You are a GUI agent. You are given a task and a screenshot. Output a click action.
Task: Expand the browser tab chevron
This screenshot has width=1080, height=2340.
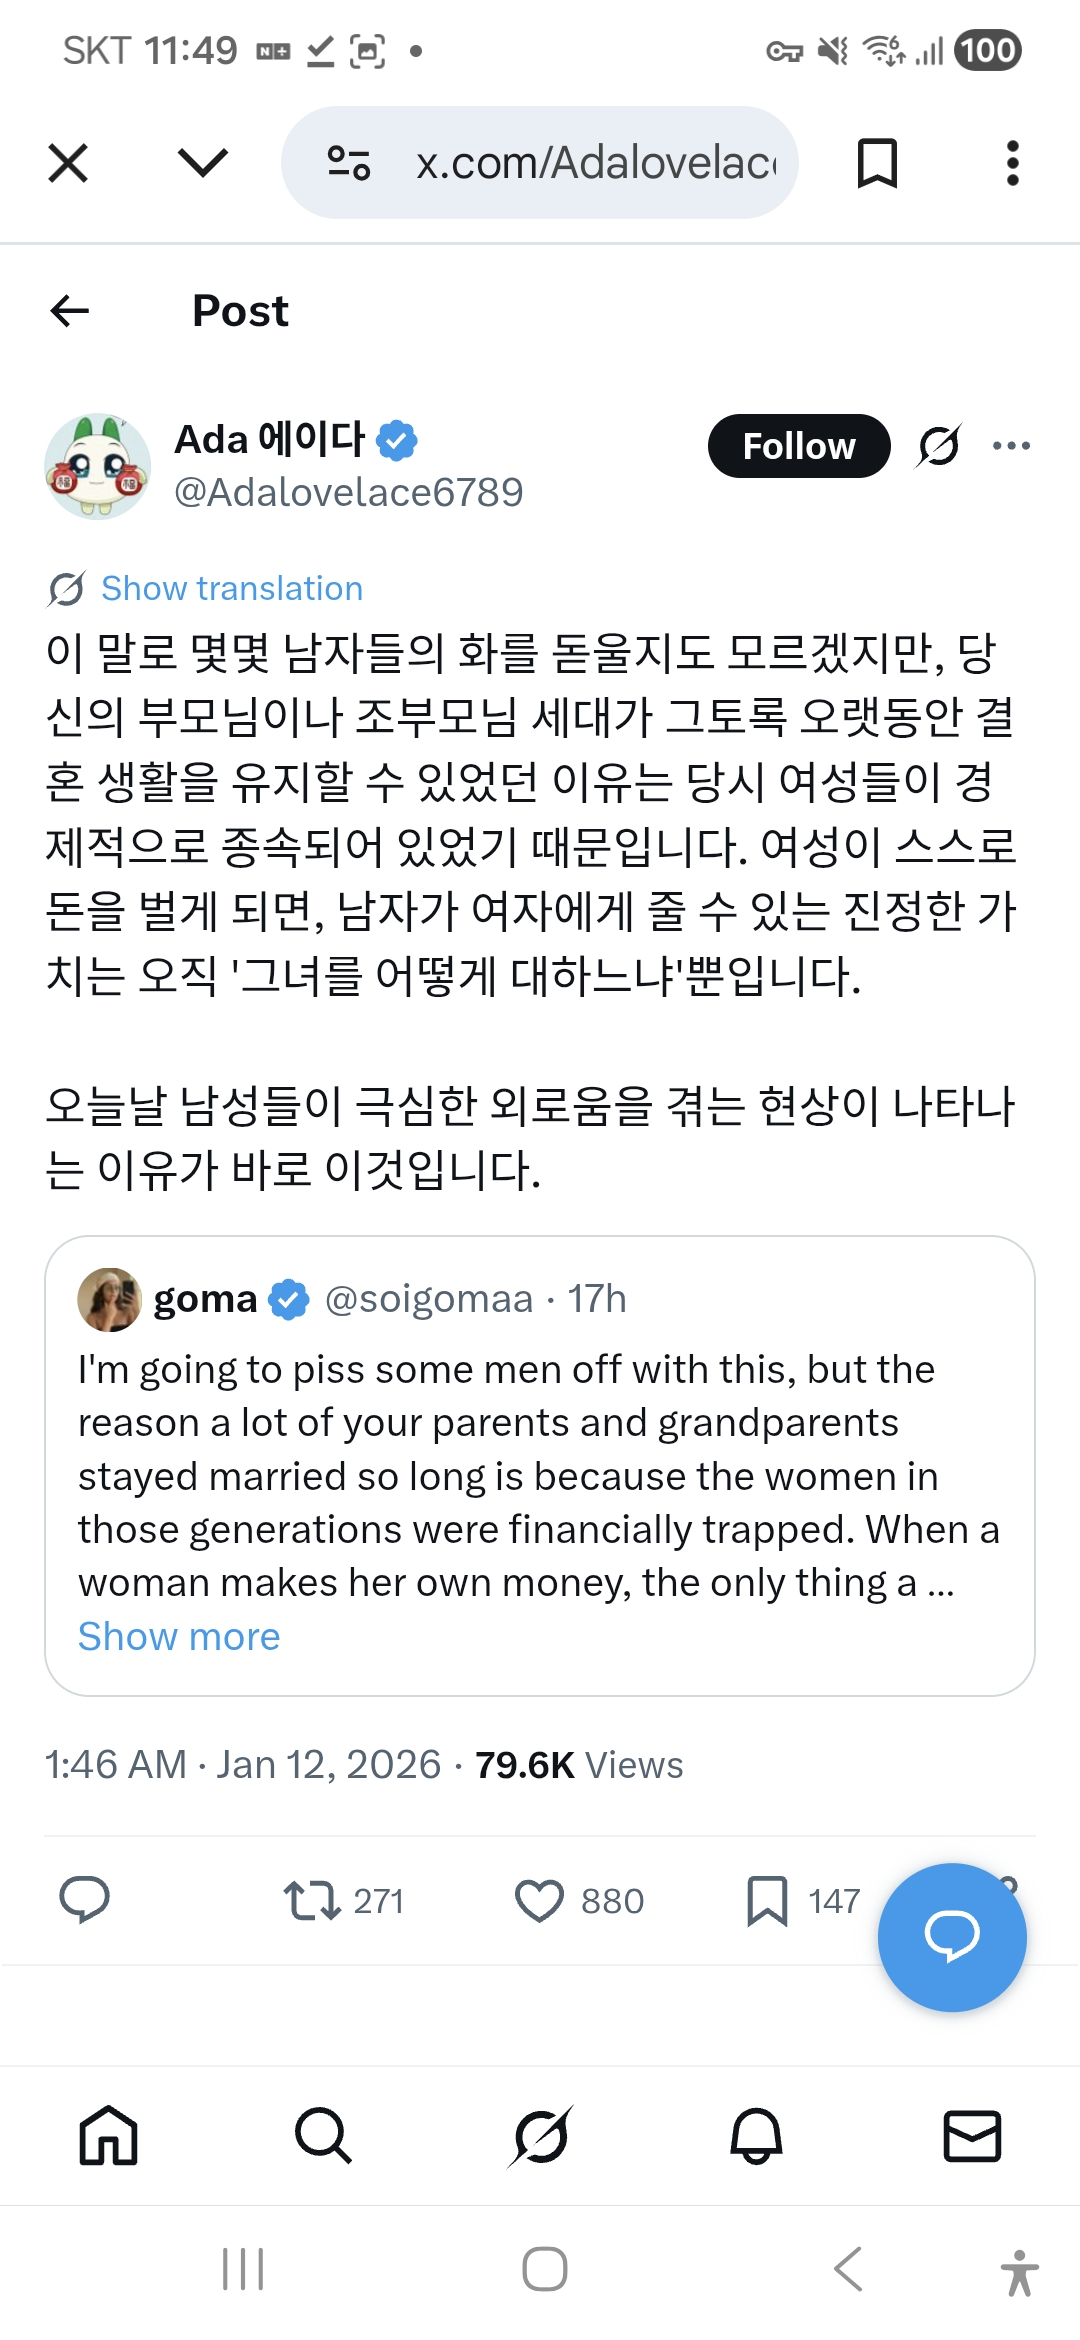(202, 163)
